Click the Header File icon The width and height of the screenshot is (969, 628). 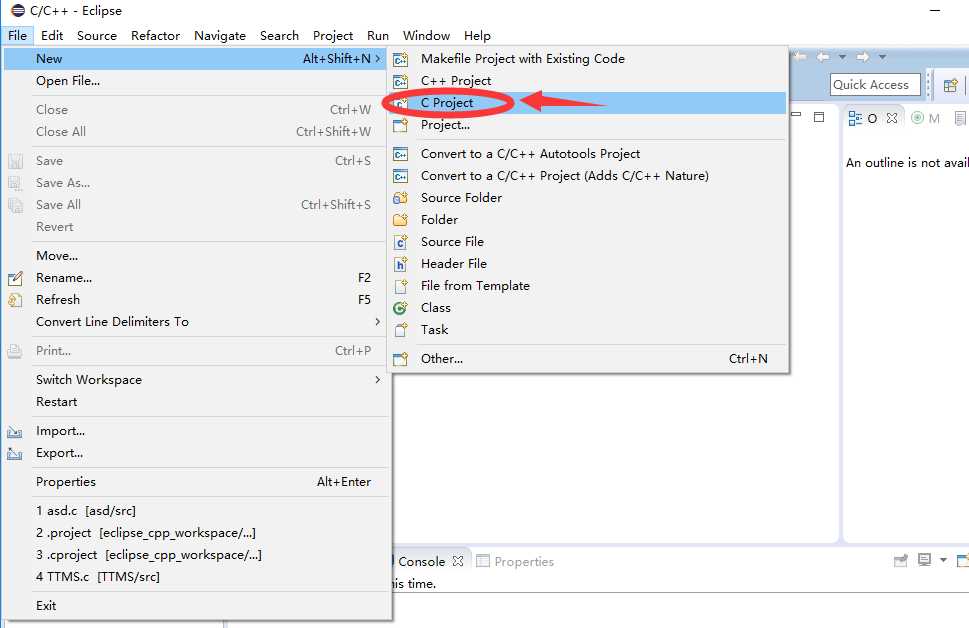[x=400, y=264]
